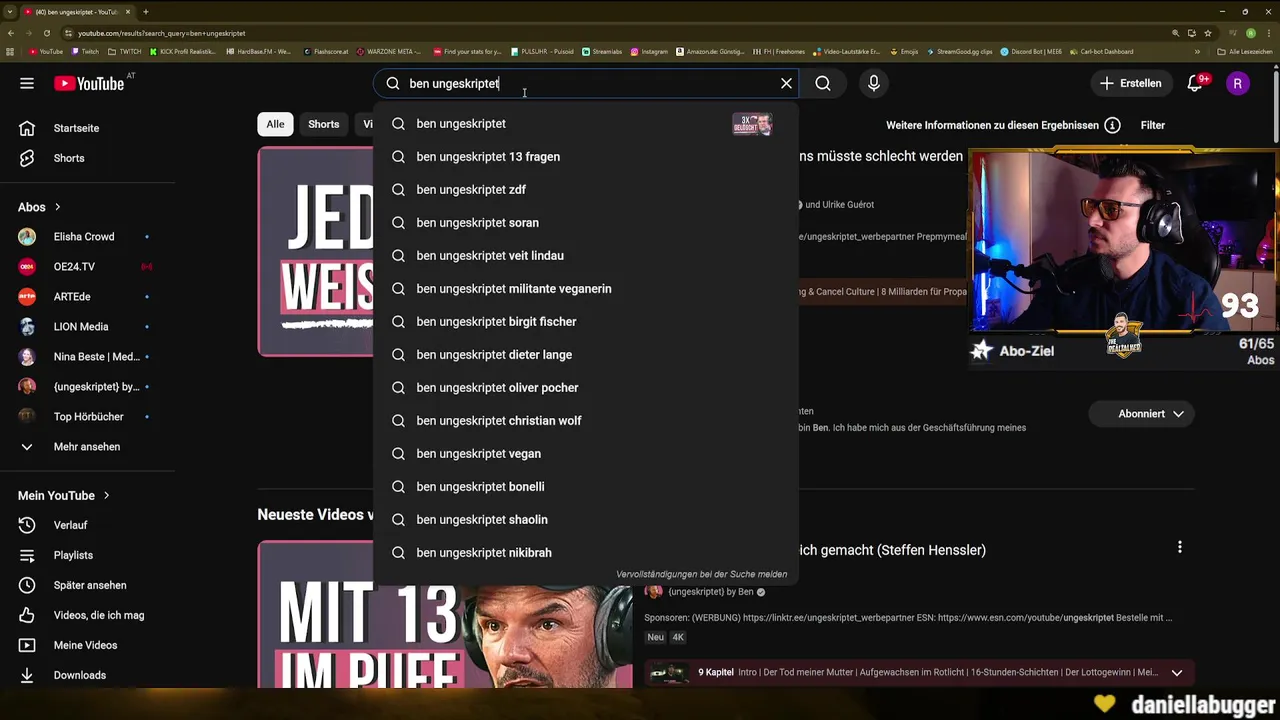The width and height of the screenshot is (1280, 720).
Task: Choose suggestion 'ben ungeskriptet zdf'
Action: [x=585, y=189]
